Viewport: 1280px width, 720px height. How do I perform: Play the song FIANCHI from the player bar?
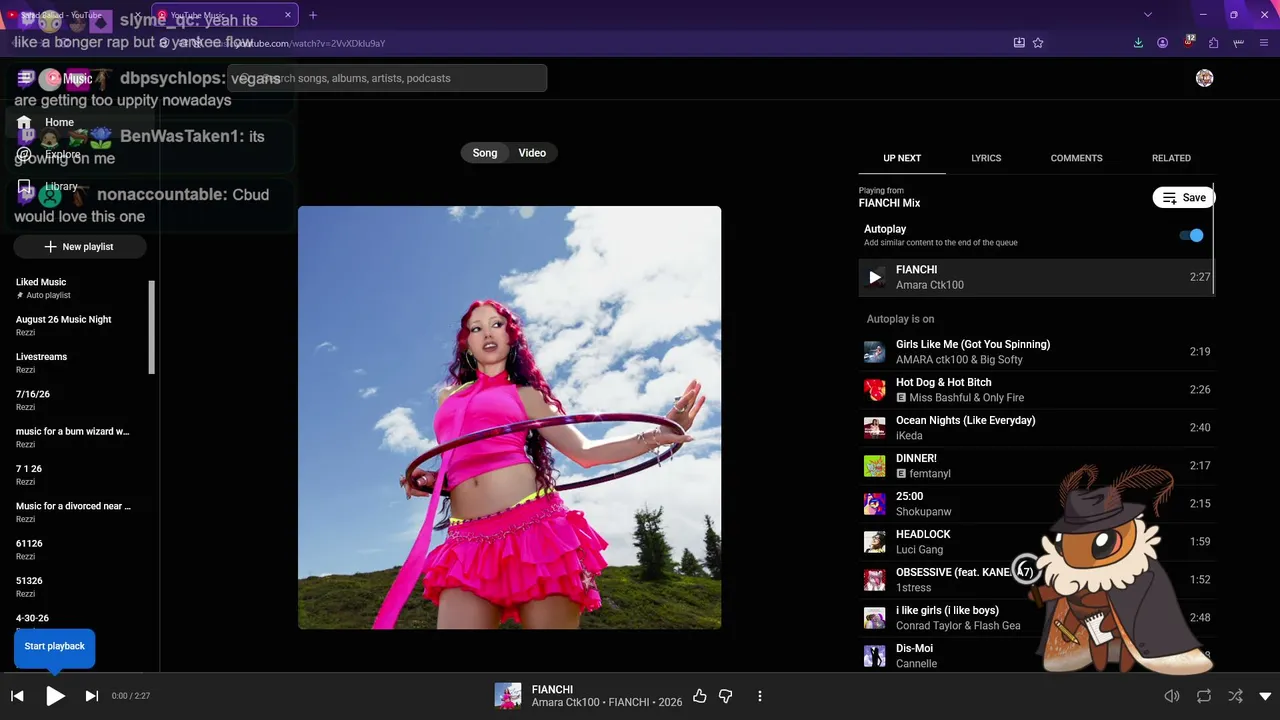click(x=56, y=696)
